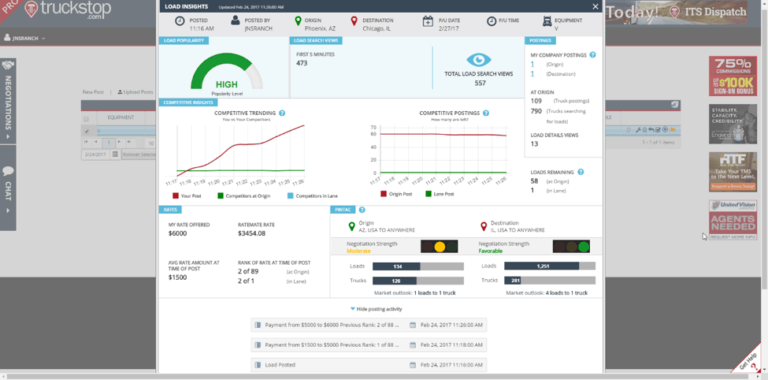Click the wrench edit icon in load row
Viewport: 768px width, 380px height.
tap(638, 130)
